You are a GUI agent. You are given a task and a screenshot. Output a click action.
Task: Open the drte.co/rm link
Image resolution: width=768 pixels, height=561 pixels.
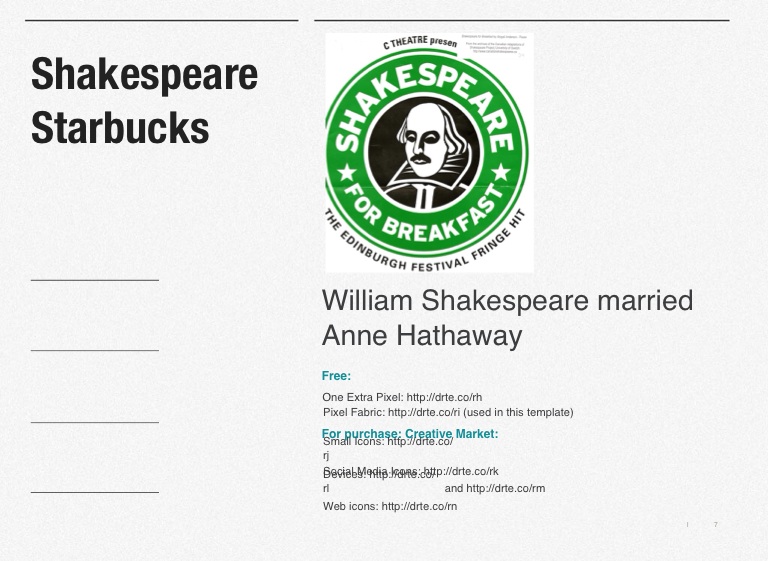pos(505,488)
